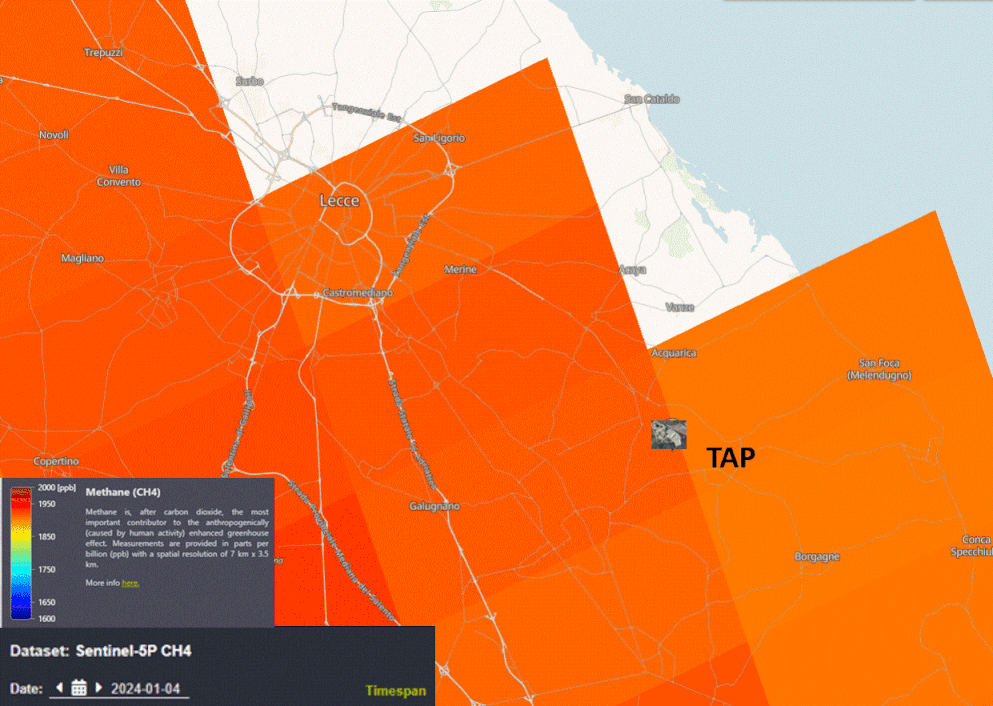This screenshot has height=706, width=993.
Task: Select the Trepuzzi town label
Action: (103, 52)
